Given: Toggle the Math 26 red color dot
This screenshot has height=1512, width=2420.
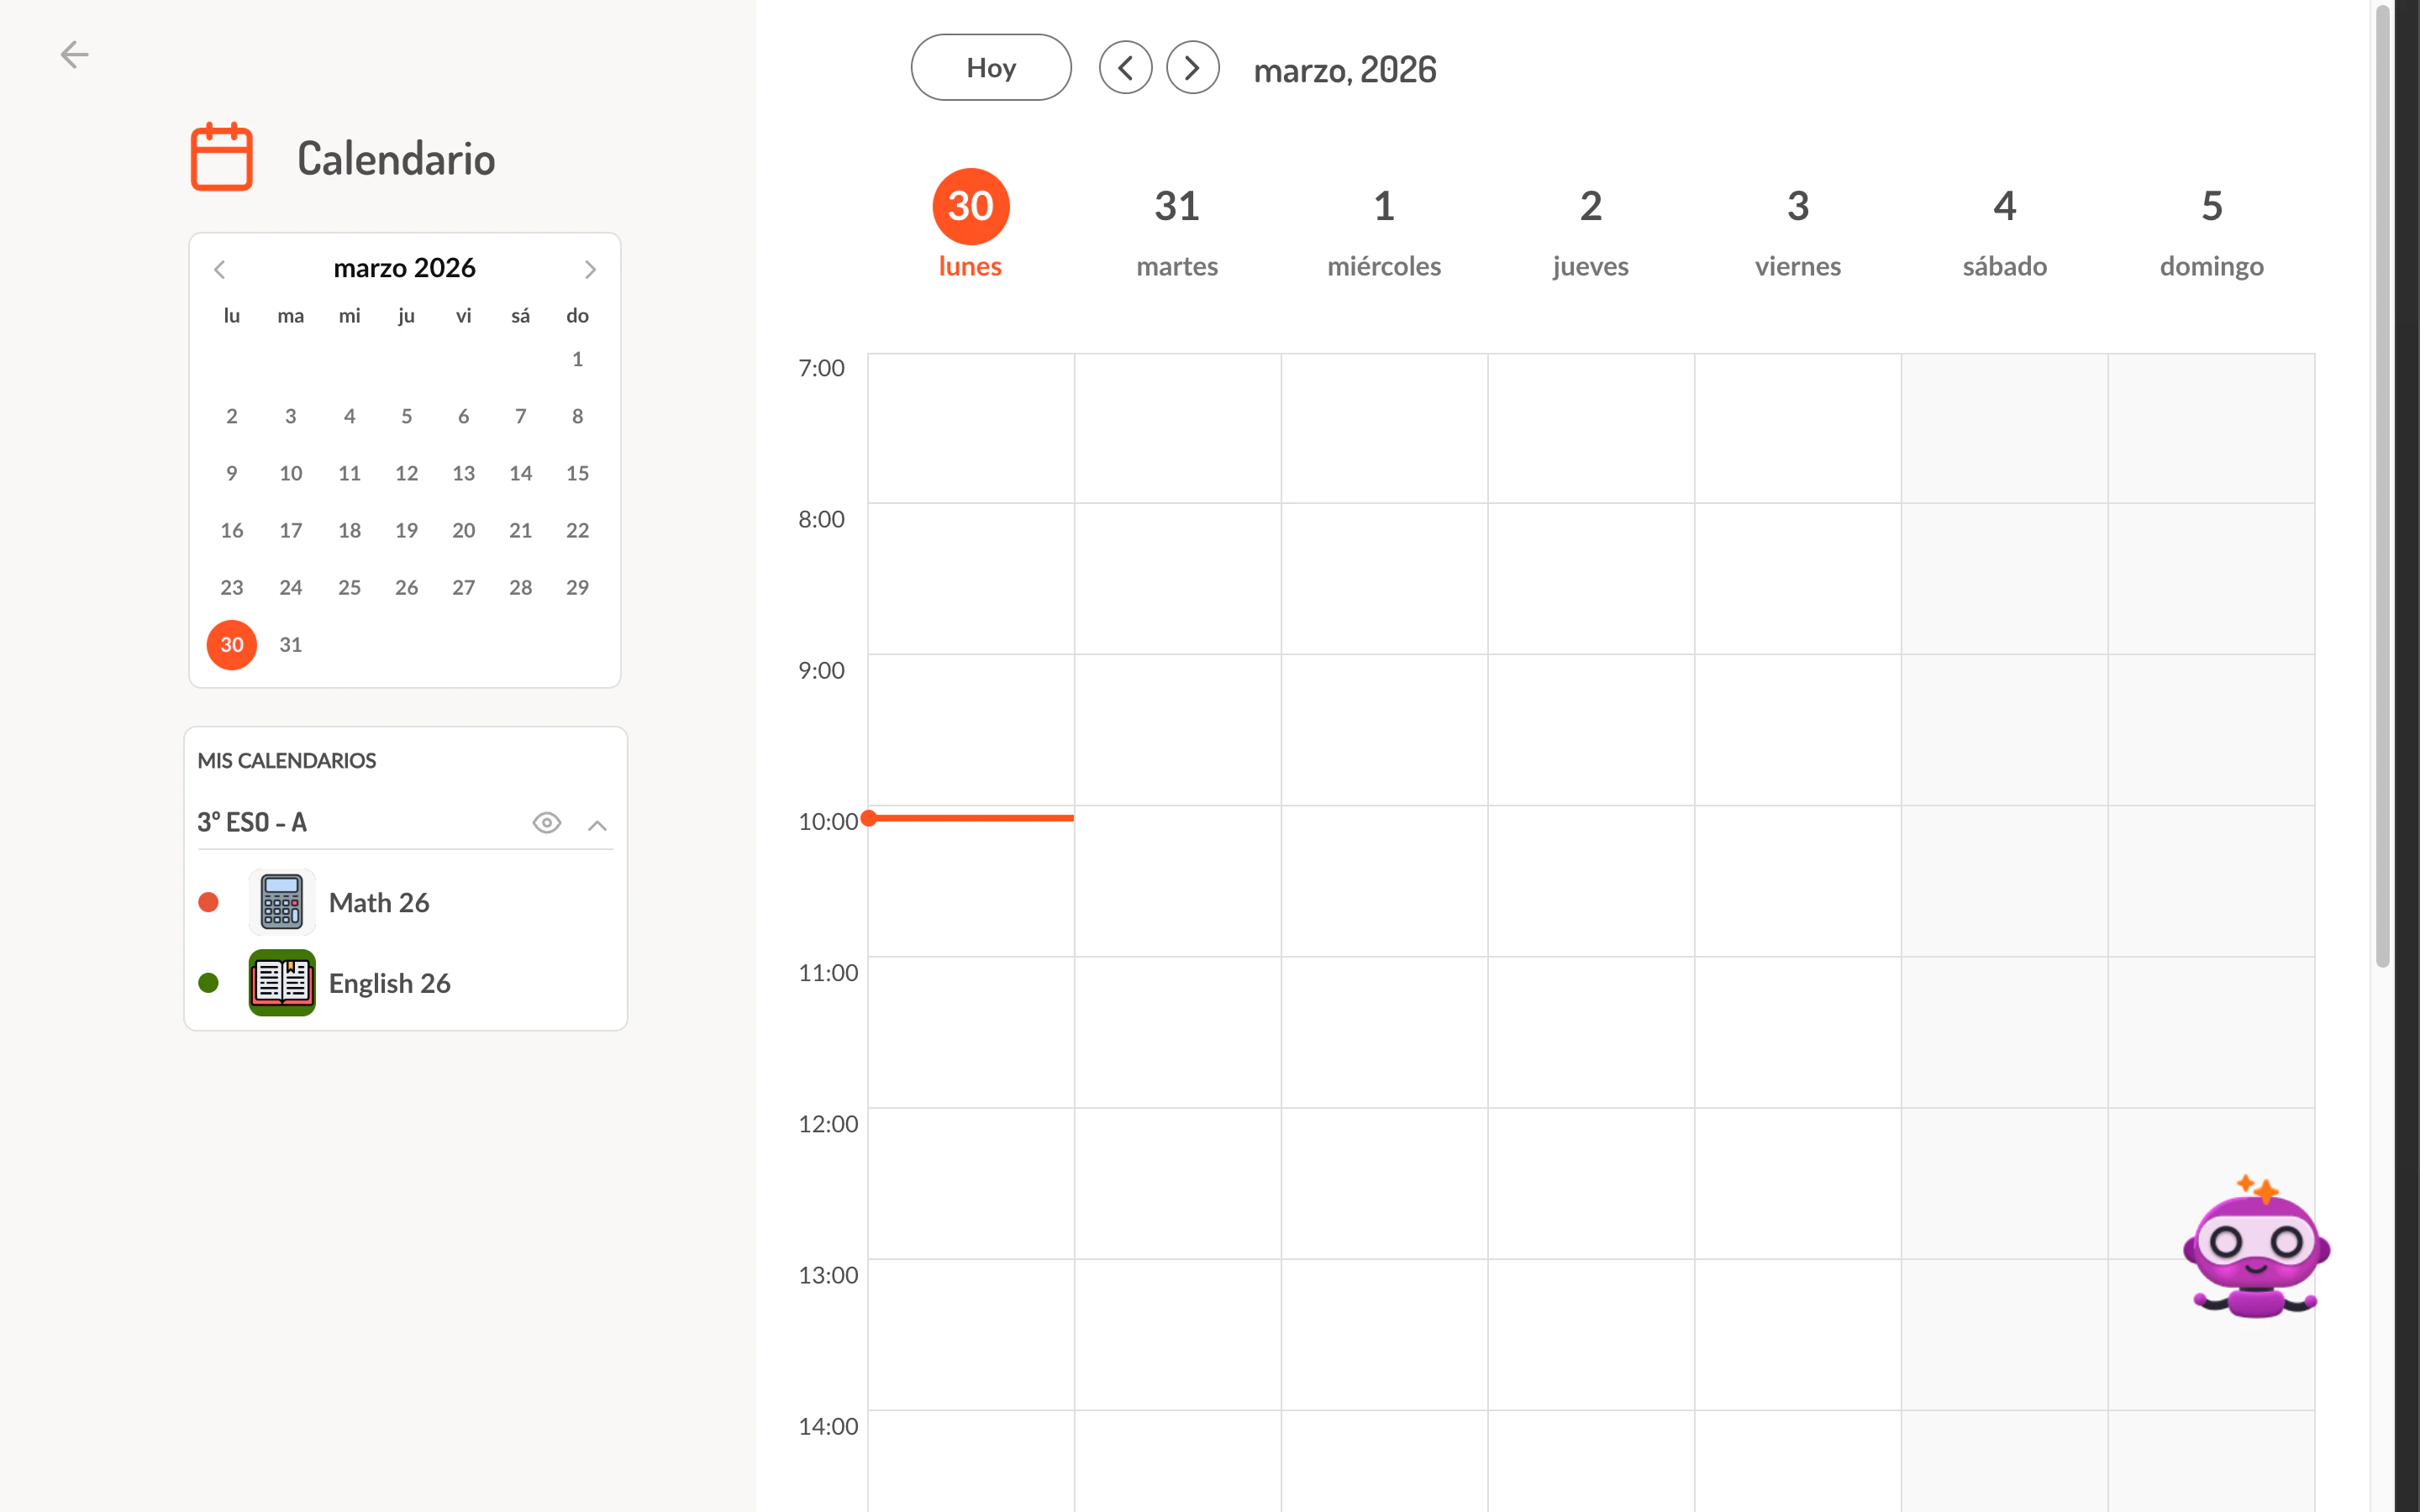Looking at the screenshot, I should (x=209, y=902).
